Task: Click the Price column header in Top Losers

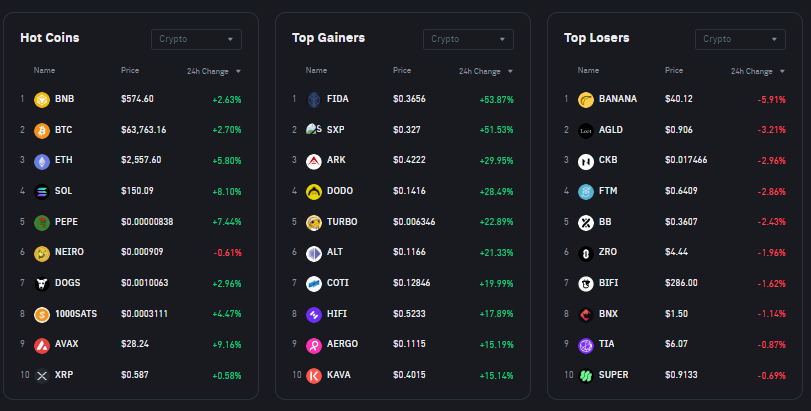Action: coord(674,70)
